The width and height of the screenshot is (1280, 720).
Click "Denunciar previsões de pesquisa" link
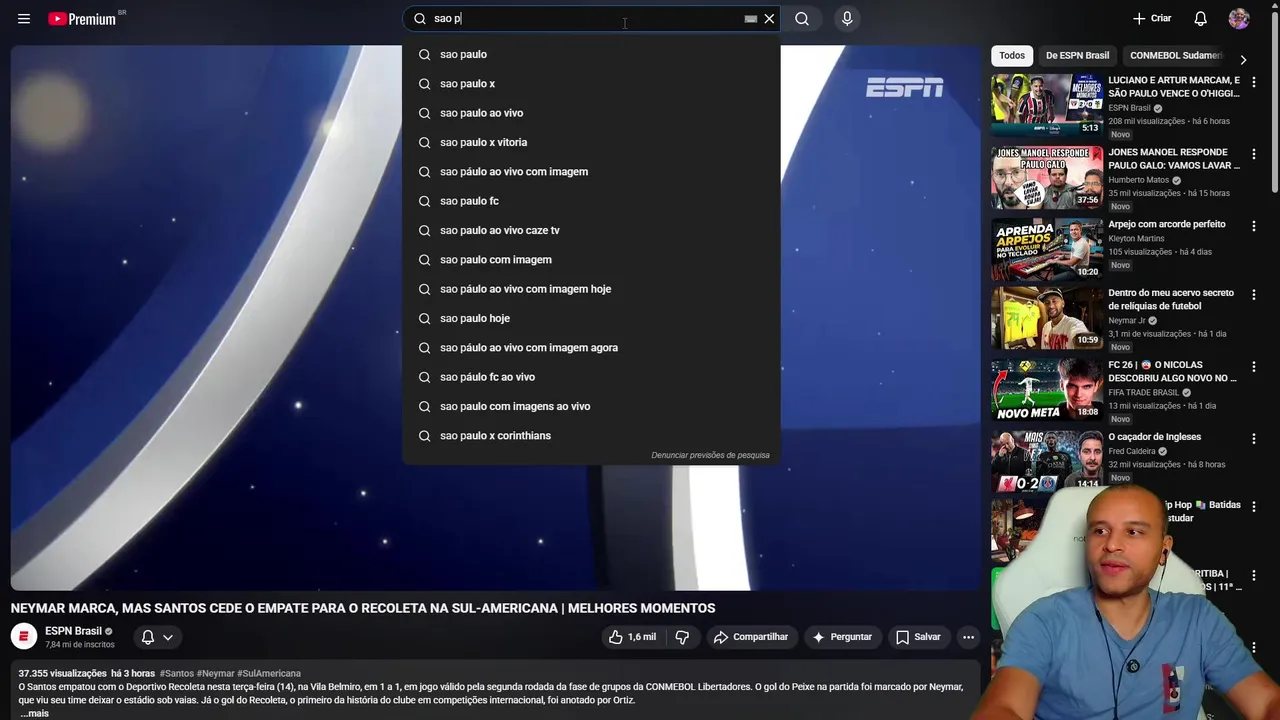pos(710,455)
